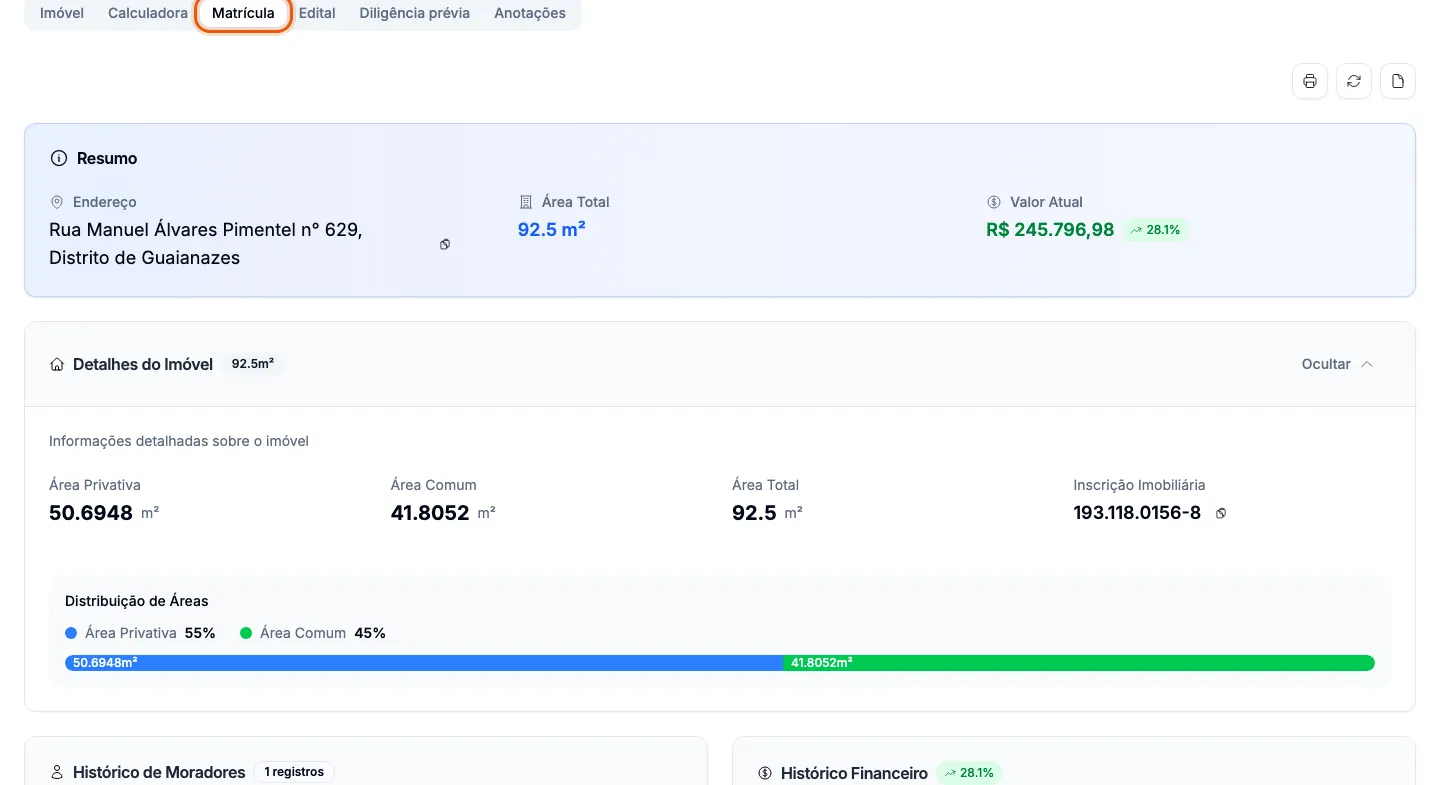Click the building icon beside Área Total in Resumo

point(526,202)
